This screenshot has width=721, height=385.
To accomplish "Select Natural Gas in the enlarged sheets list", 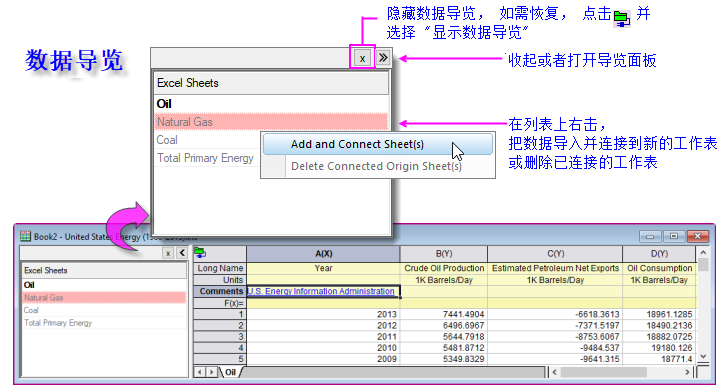I will 271,122.
